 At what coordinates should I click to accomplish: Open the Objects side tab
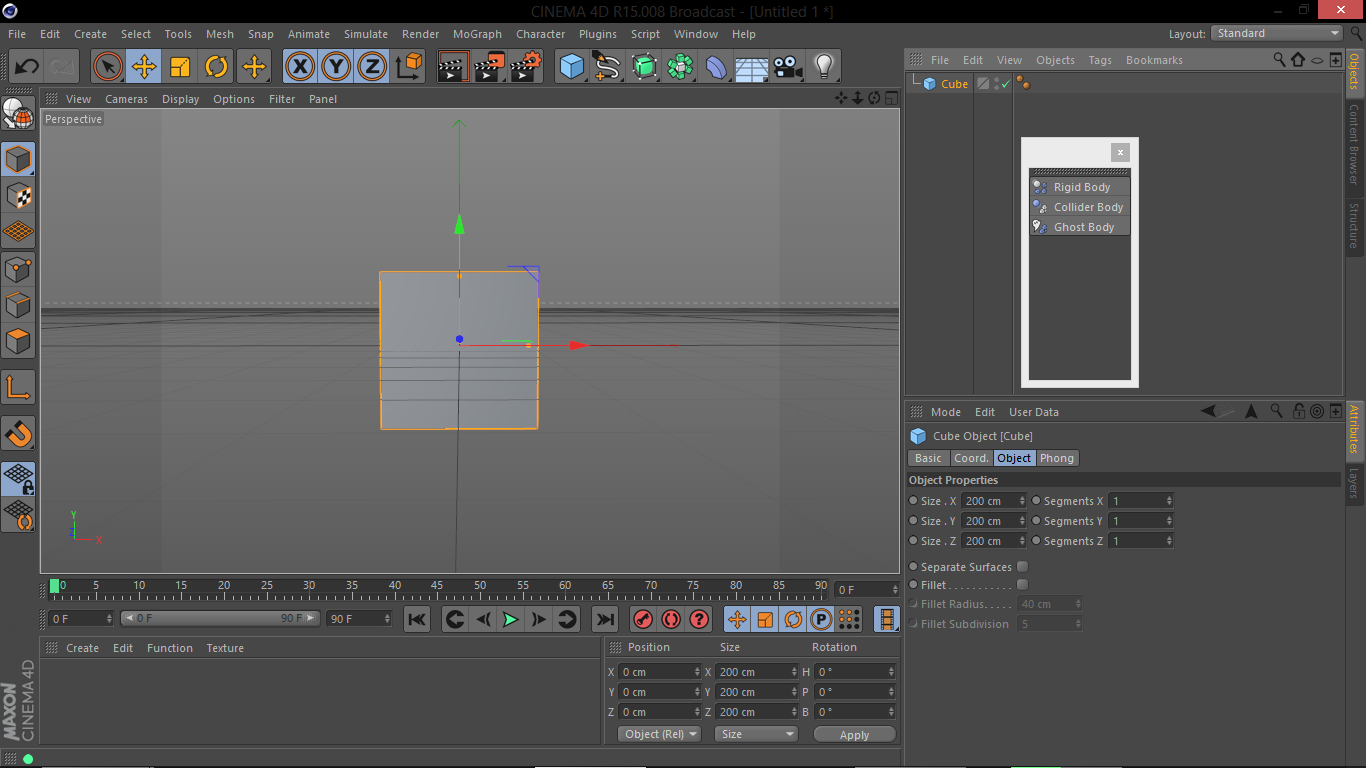[x=1354, y=71]
